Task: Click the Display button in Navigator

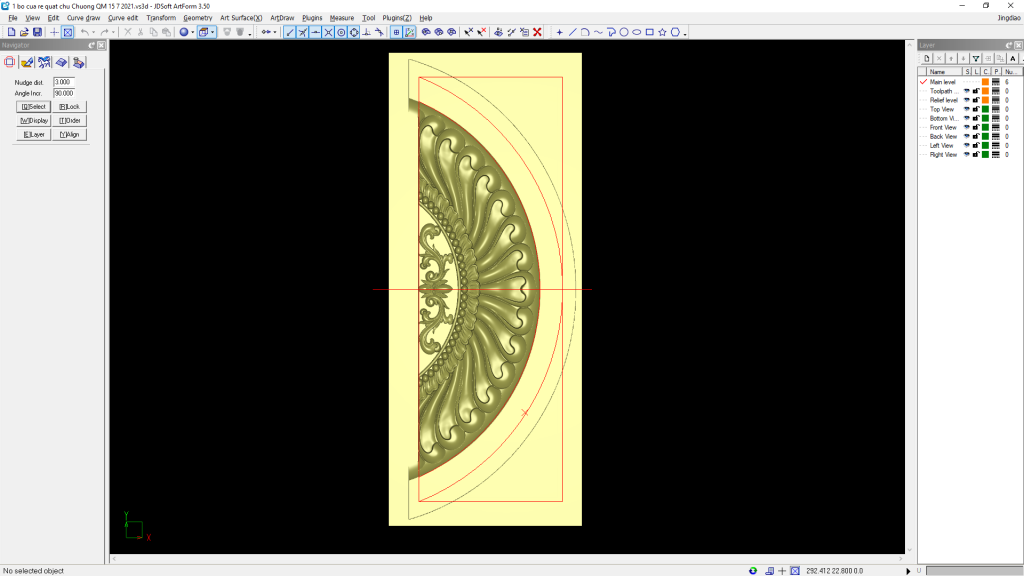Action: 33,120
